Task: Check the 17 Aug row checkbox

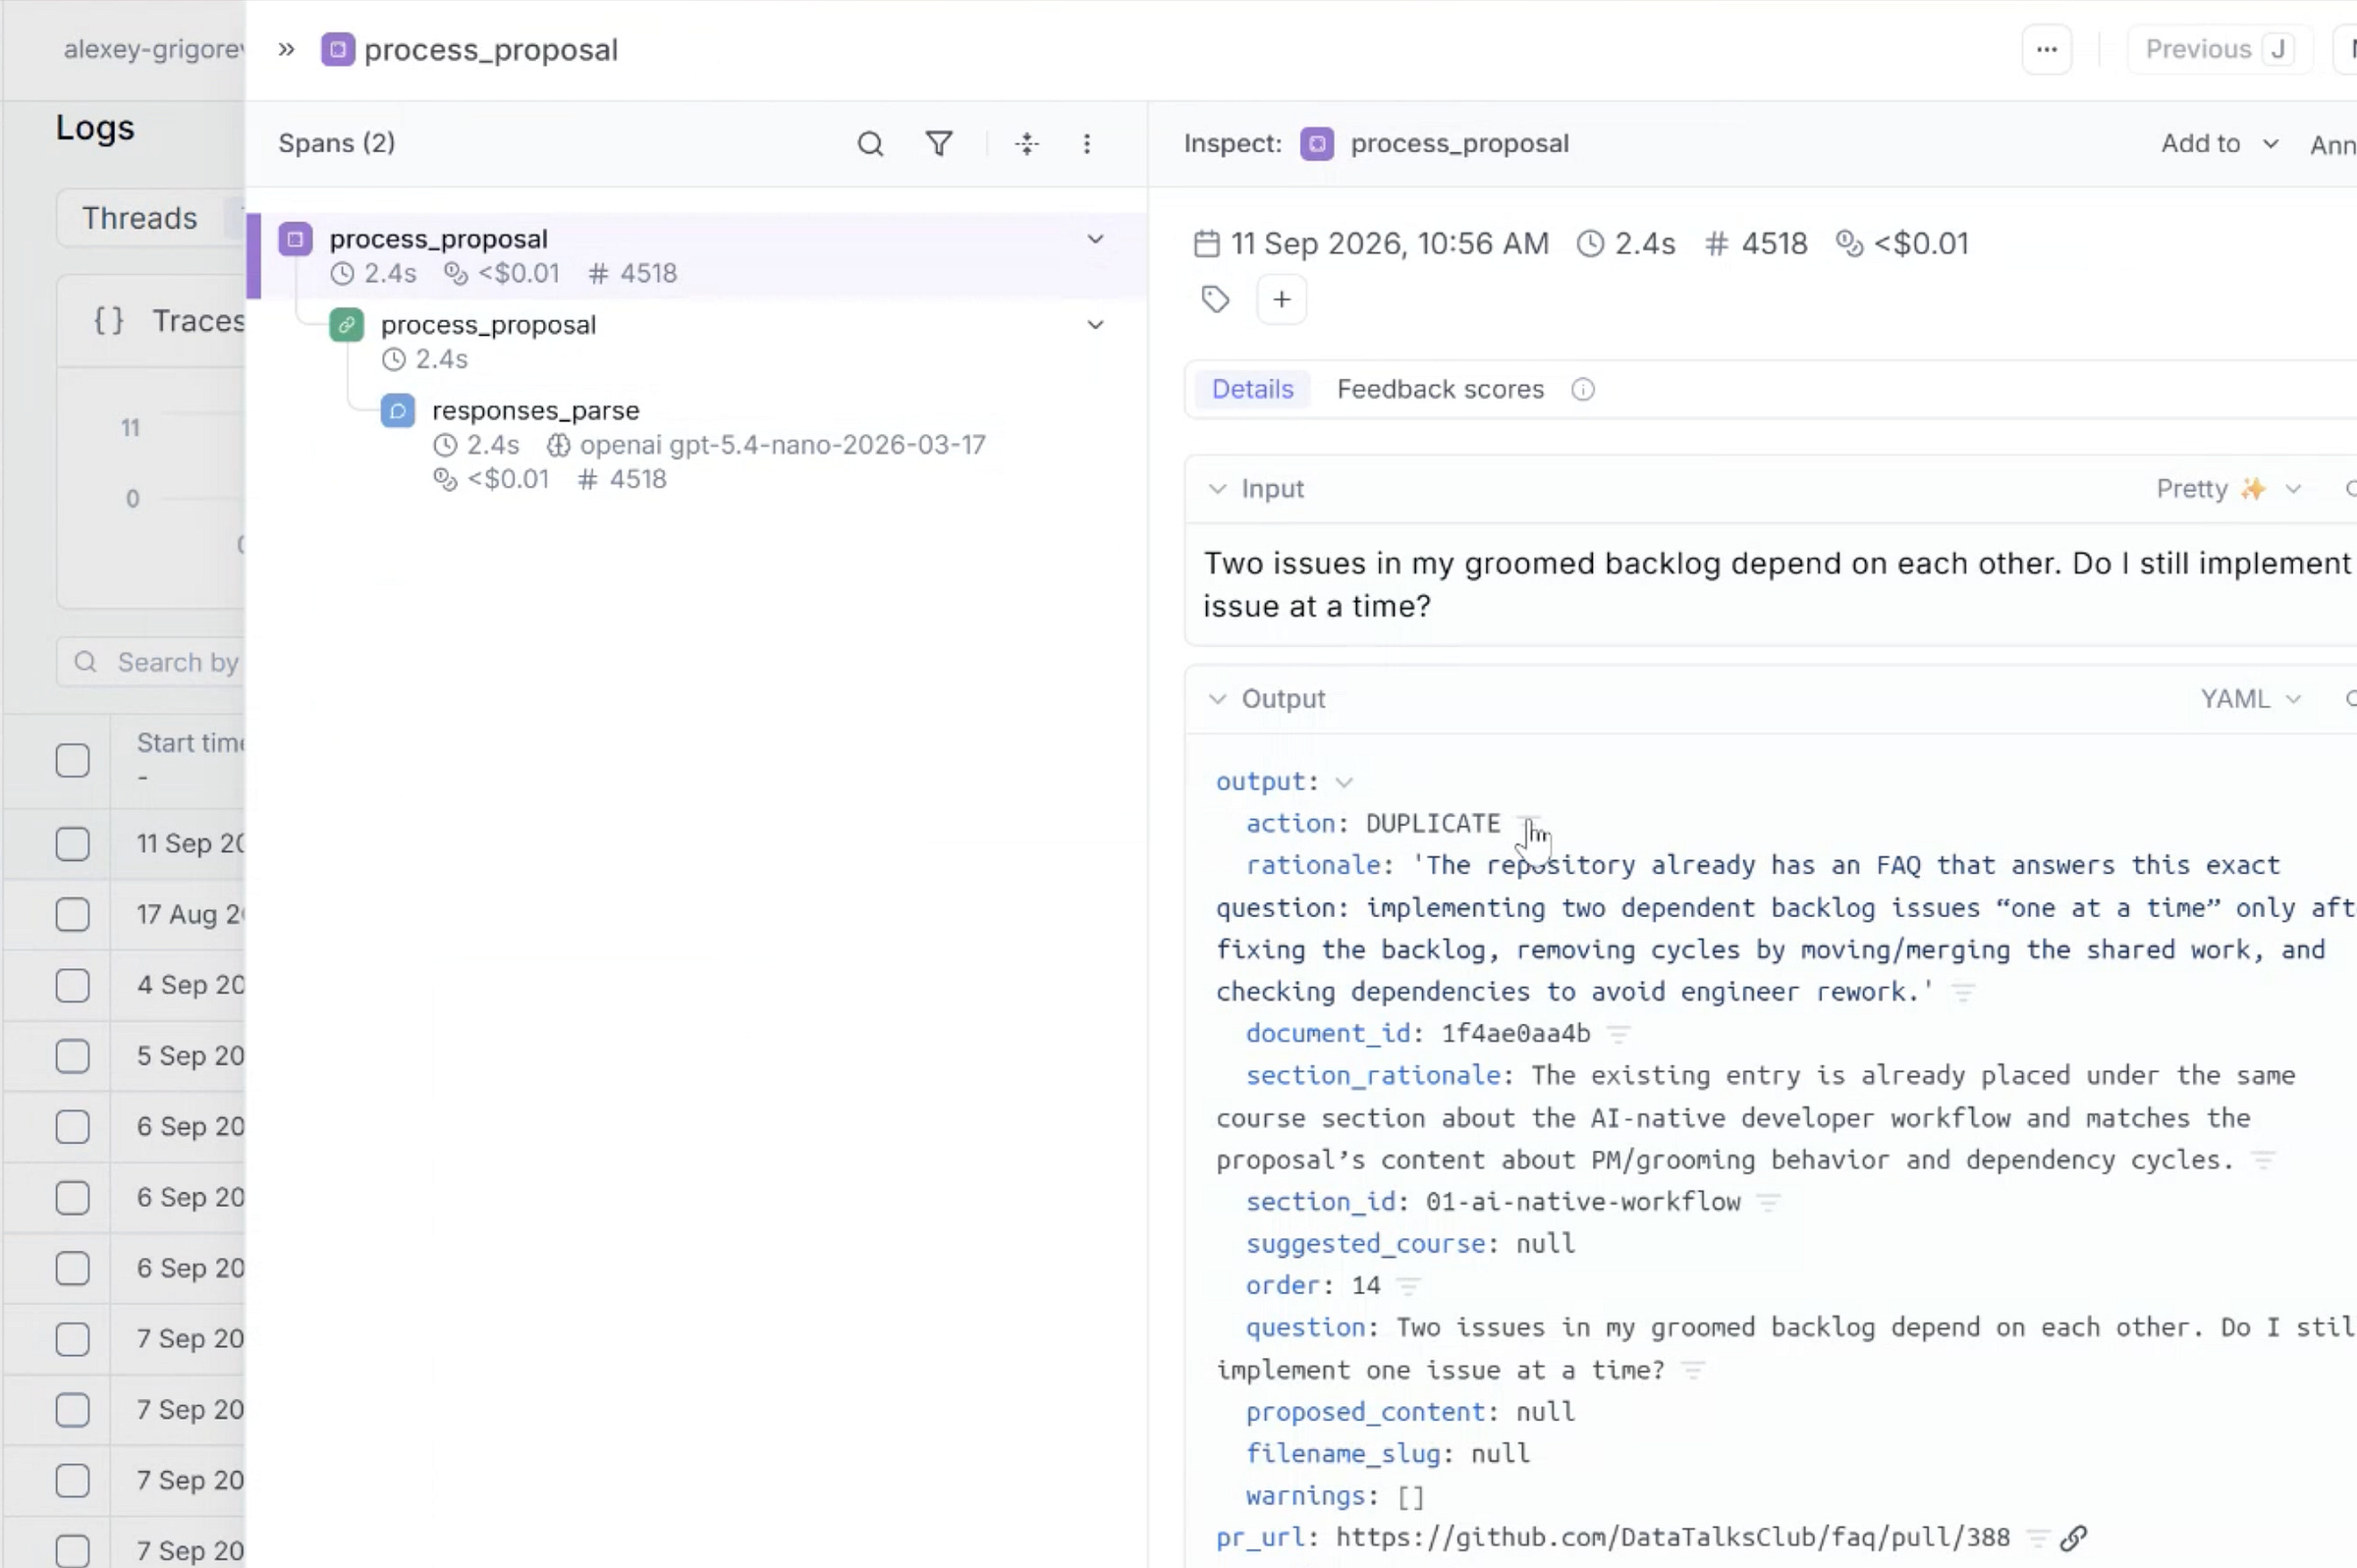Action: pos(72,914)
